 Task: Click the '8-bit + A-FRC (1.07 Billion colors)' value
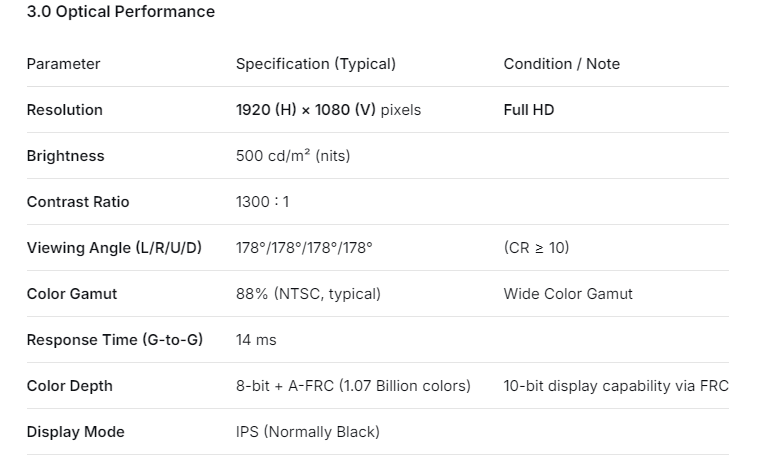click(353, 386)
